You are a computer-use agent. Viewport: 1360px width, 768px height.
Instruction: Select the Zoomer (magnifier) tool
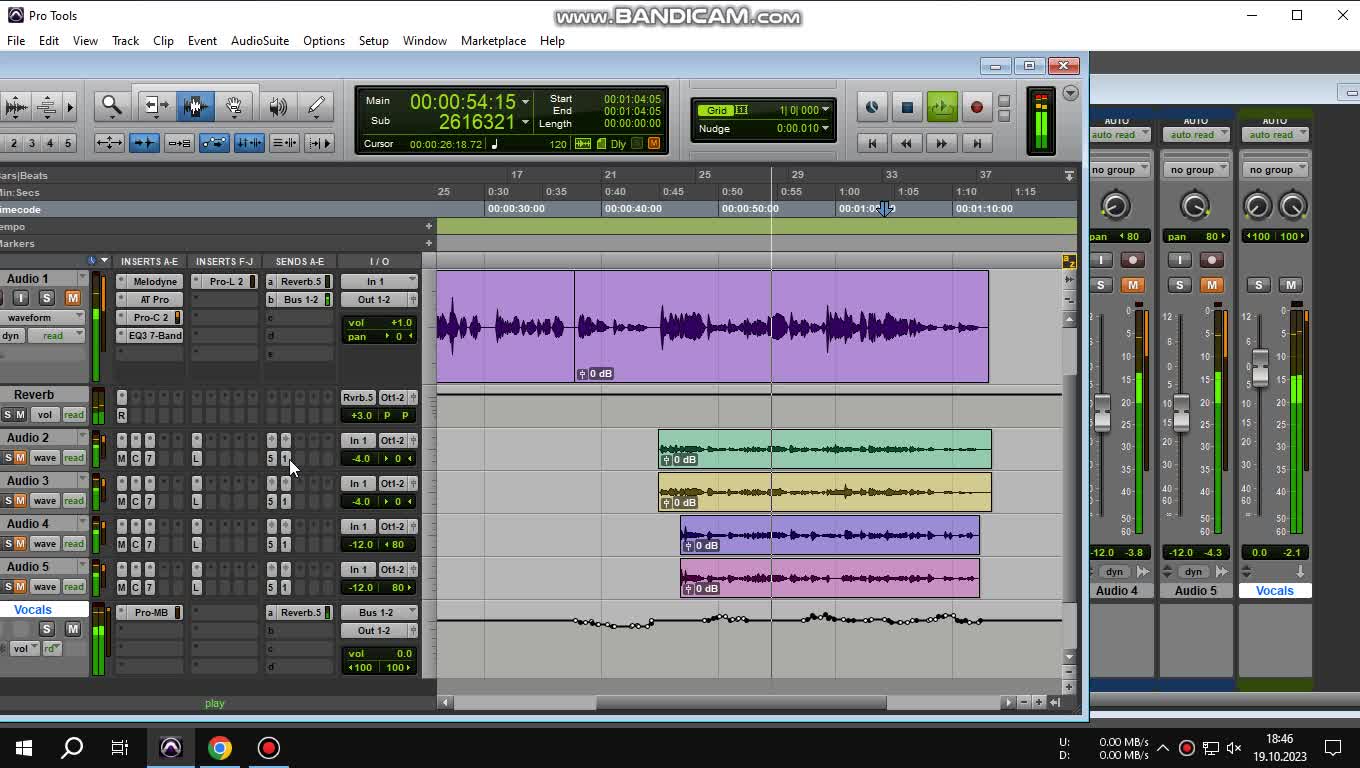coord(111,105)
